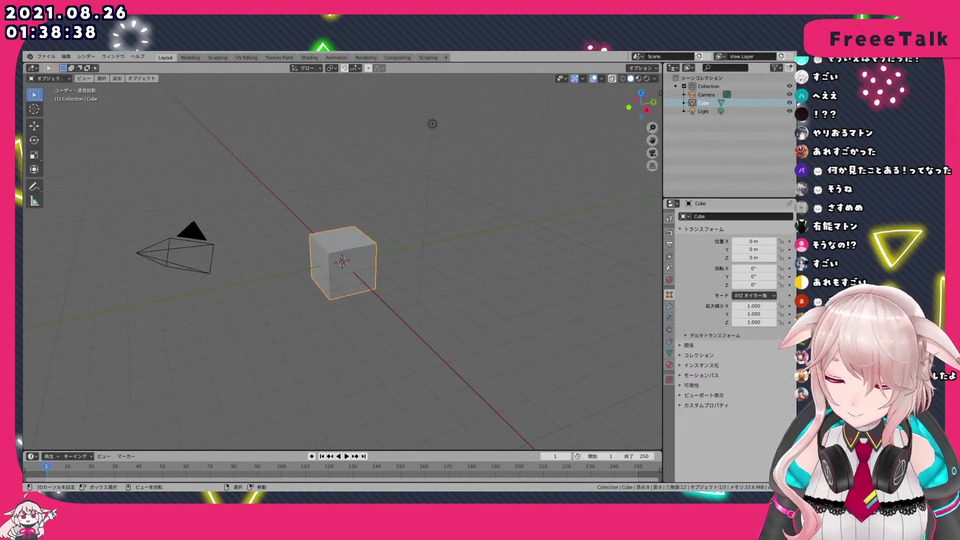
Task: Open the Output properties tab icon
Action: (669, 245)
